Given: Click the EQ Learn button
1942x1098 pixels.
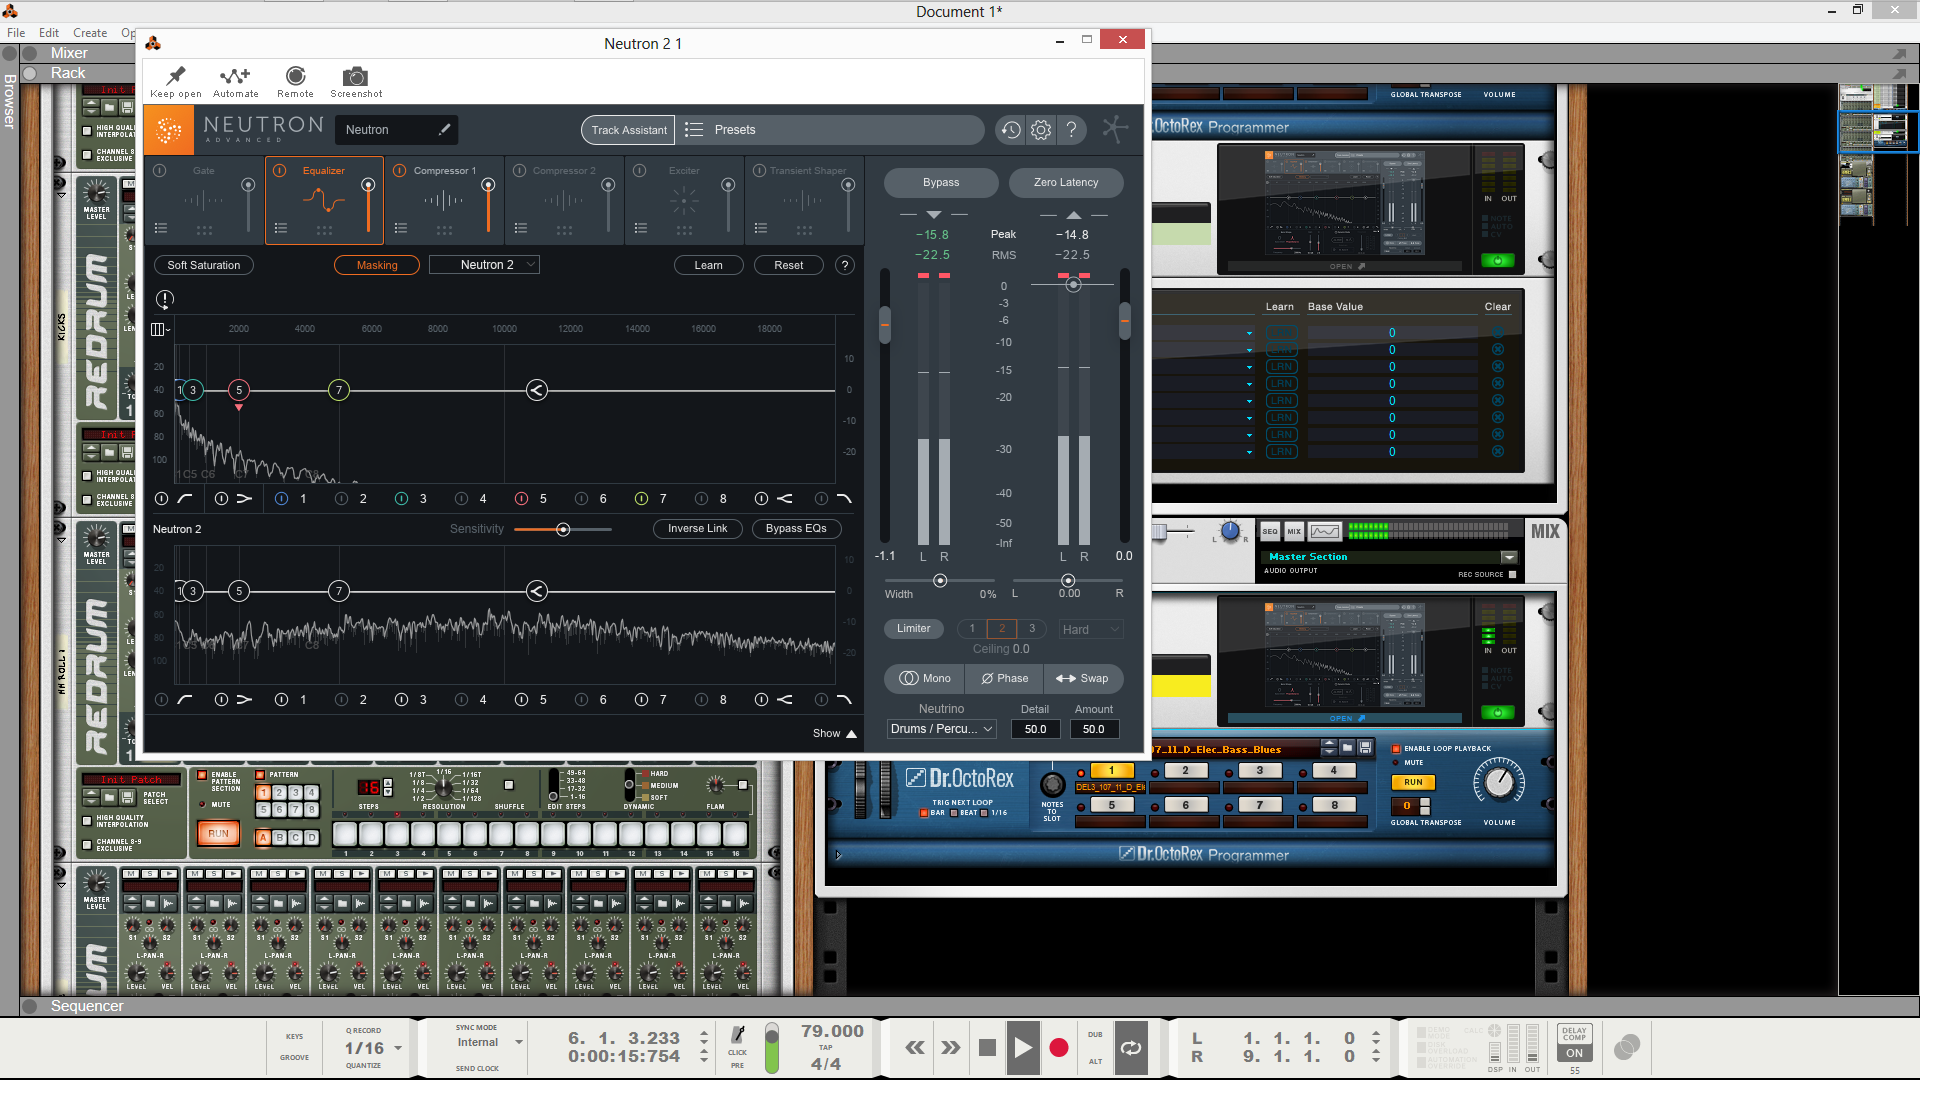Looking at the screenshot, I should (x=708, y=265).
